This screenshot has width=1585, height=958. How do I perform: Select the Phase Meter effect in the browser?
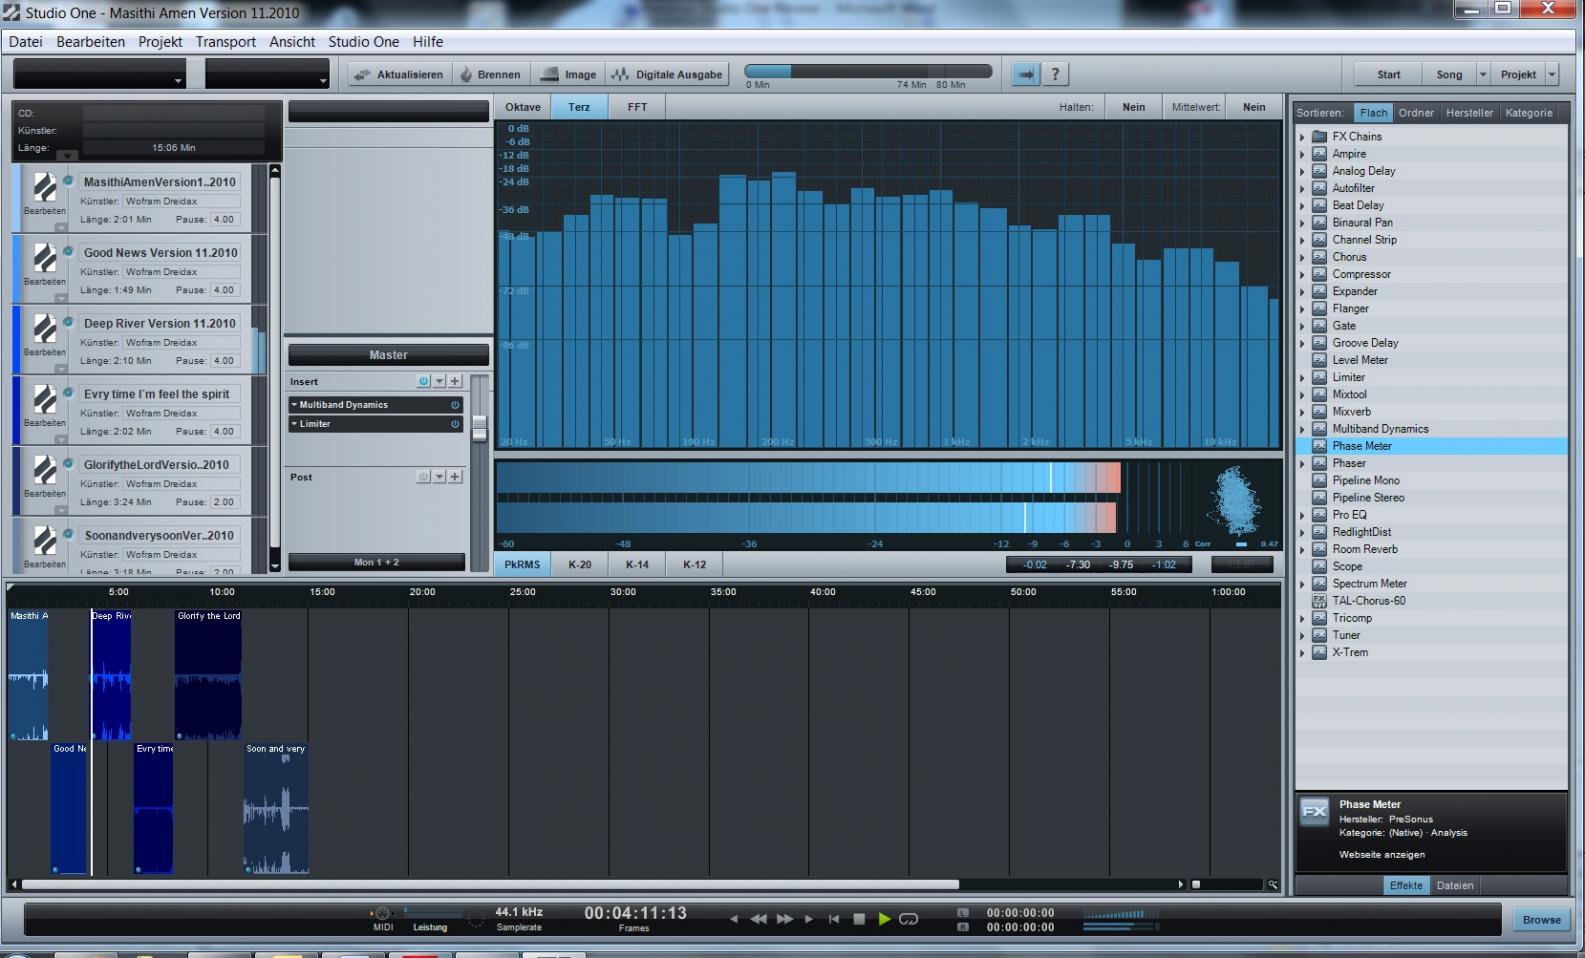pyautogui.click(x=1432, y=446)
